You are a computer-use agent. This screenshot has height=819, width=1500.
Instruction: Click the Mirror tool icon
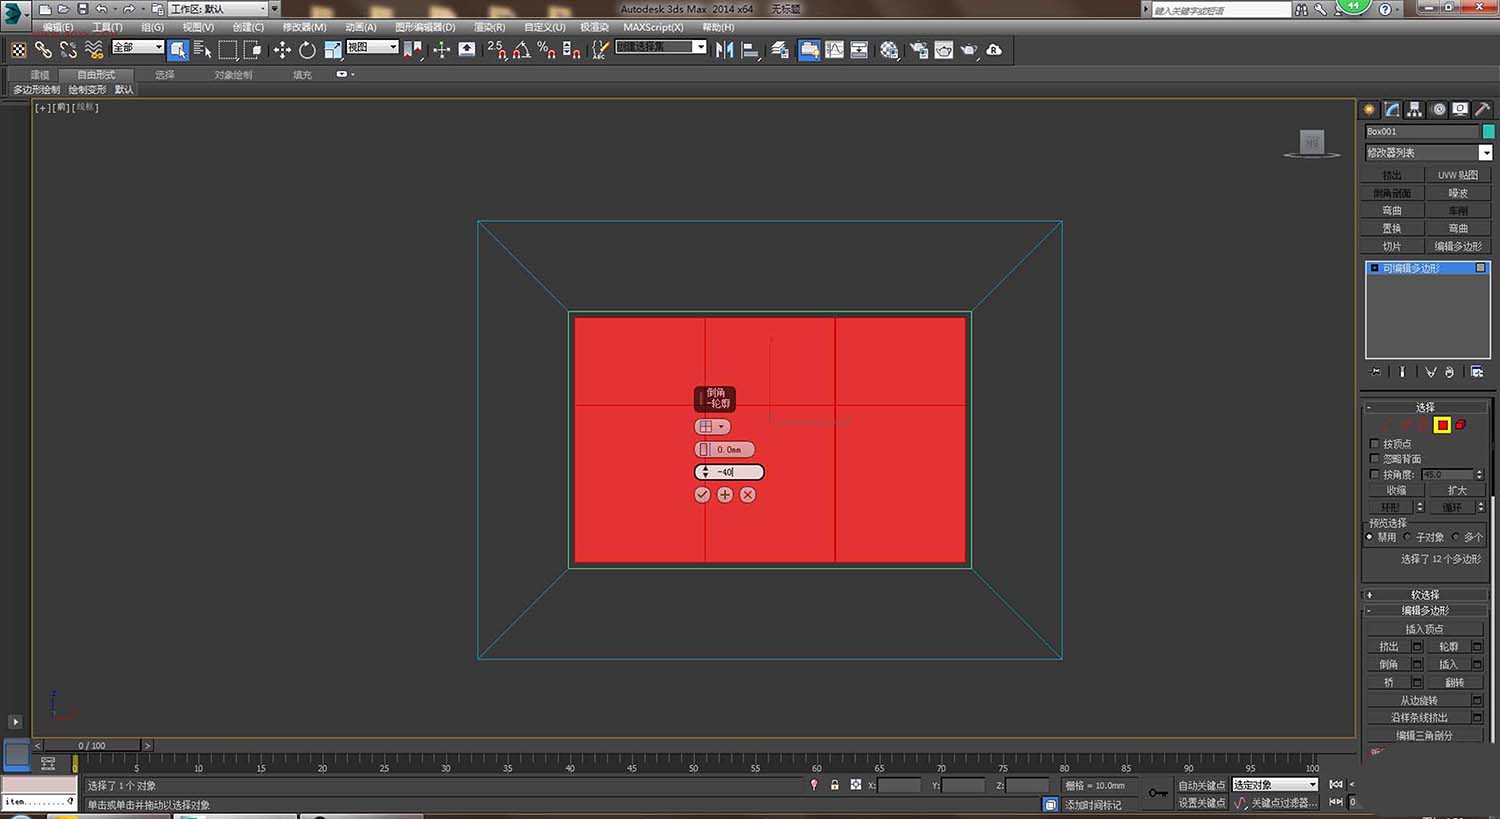tap(725, 50)
